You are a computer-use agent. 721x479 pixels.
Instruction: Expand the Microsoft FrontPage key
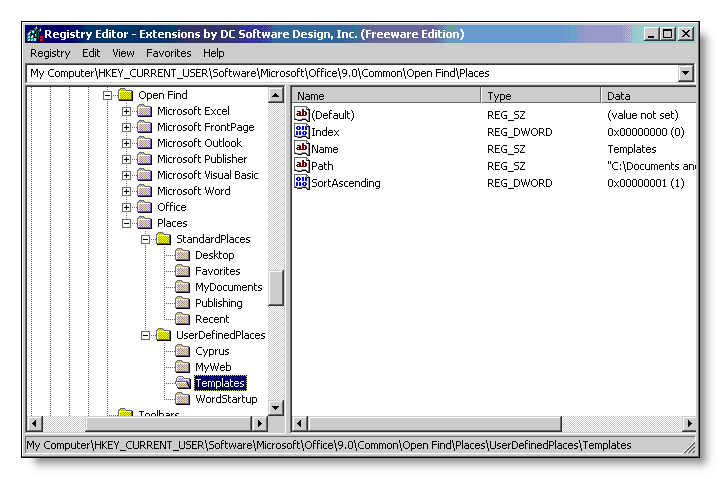click(126, 127)
